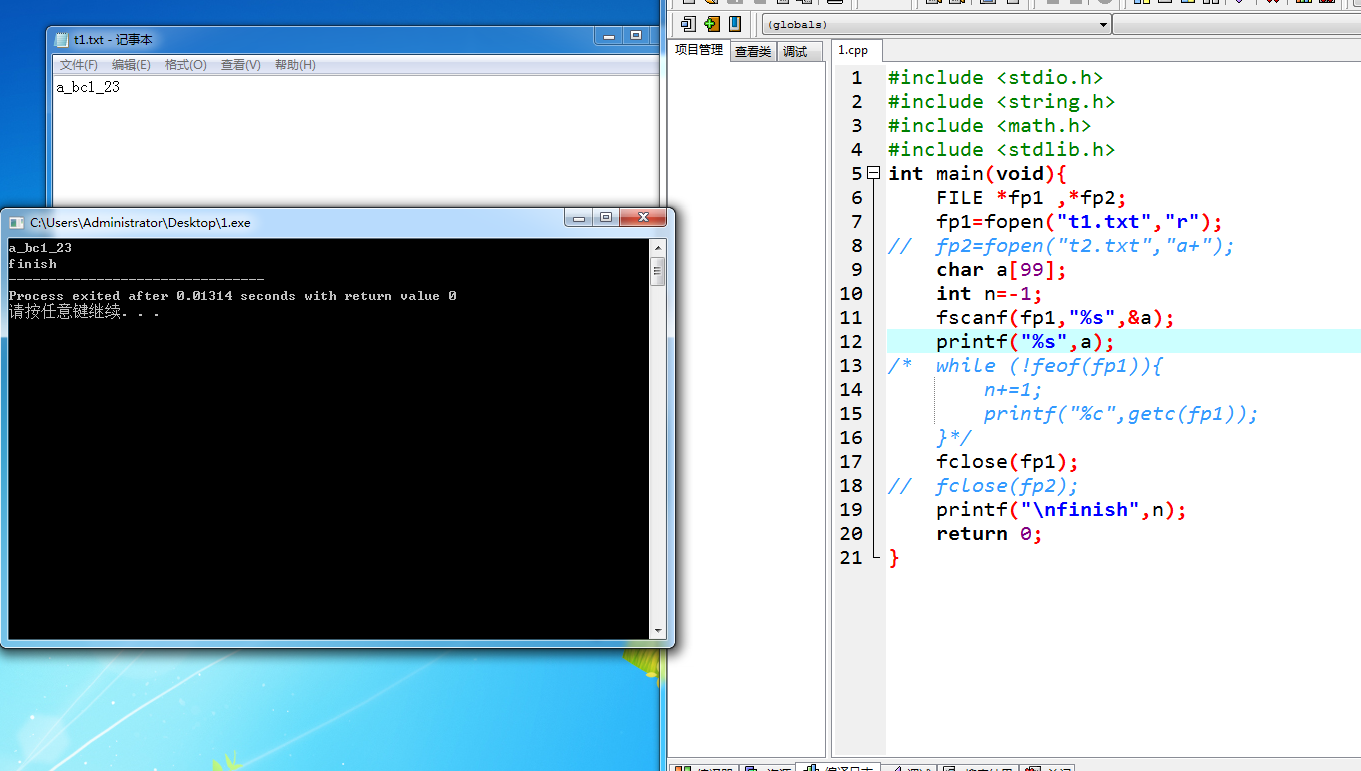Click line number 1 in the gutter
Image resolution: width=1361 pixels, height=771 pixels.
[x=856, y=77]
